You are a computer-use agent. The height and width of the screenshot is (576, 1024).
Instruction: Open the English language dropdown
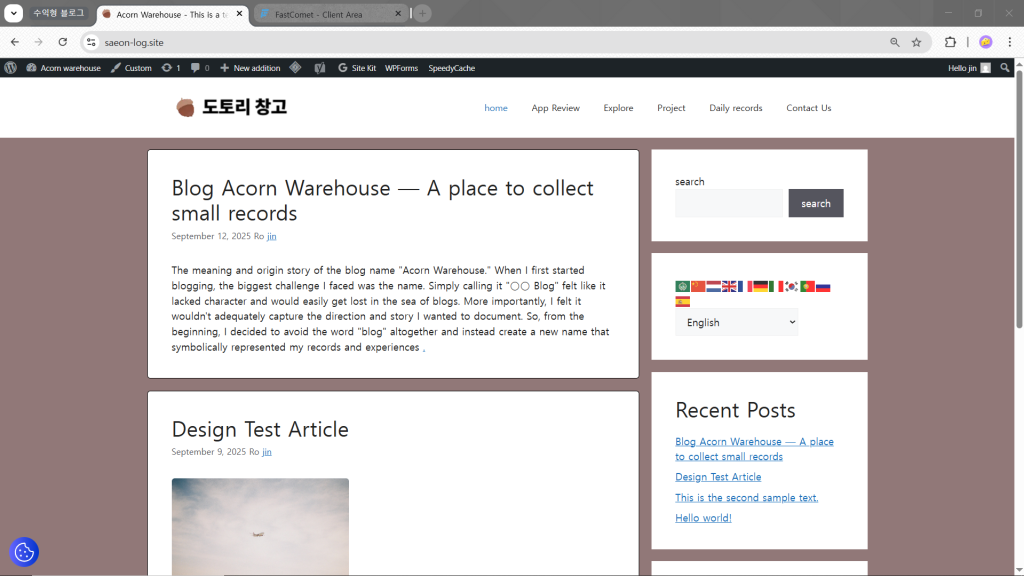point(736,322)
